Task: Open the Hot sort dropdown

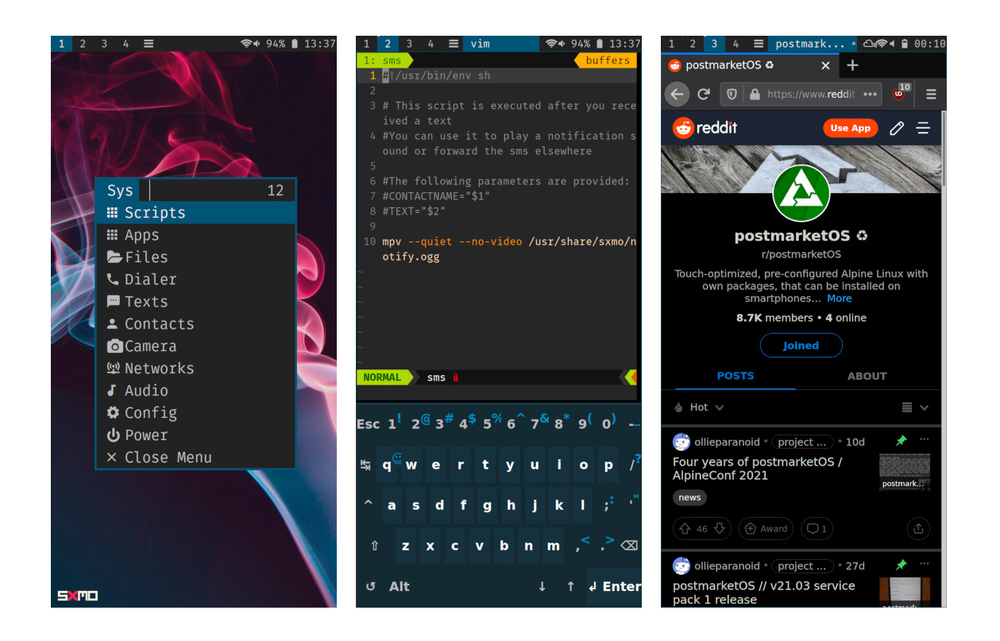Action: tap(700, 407)
